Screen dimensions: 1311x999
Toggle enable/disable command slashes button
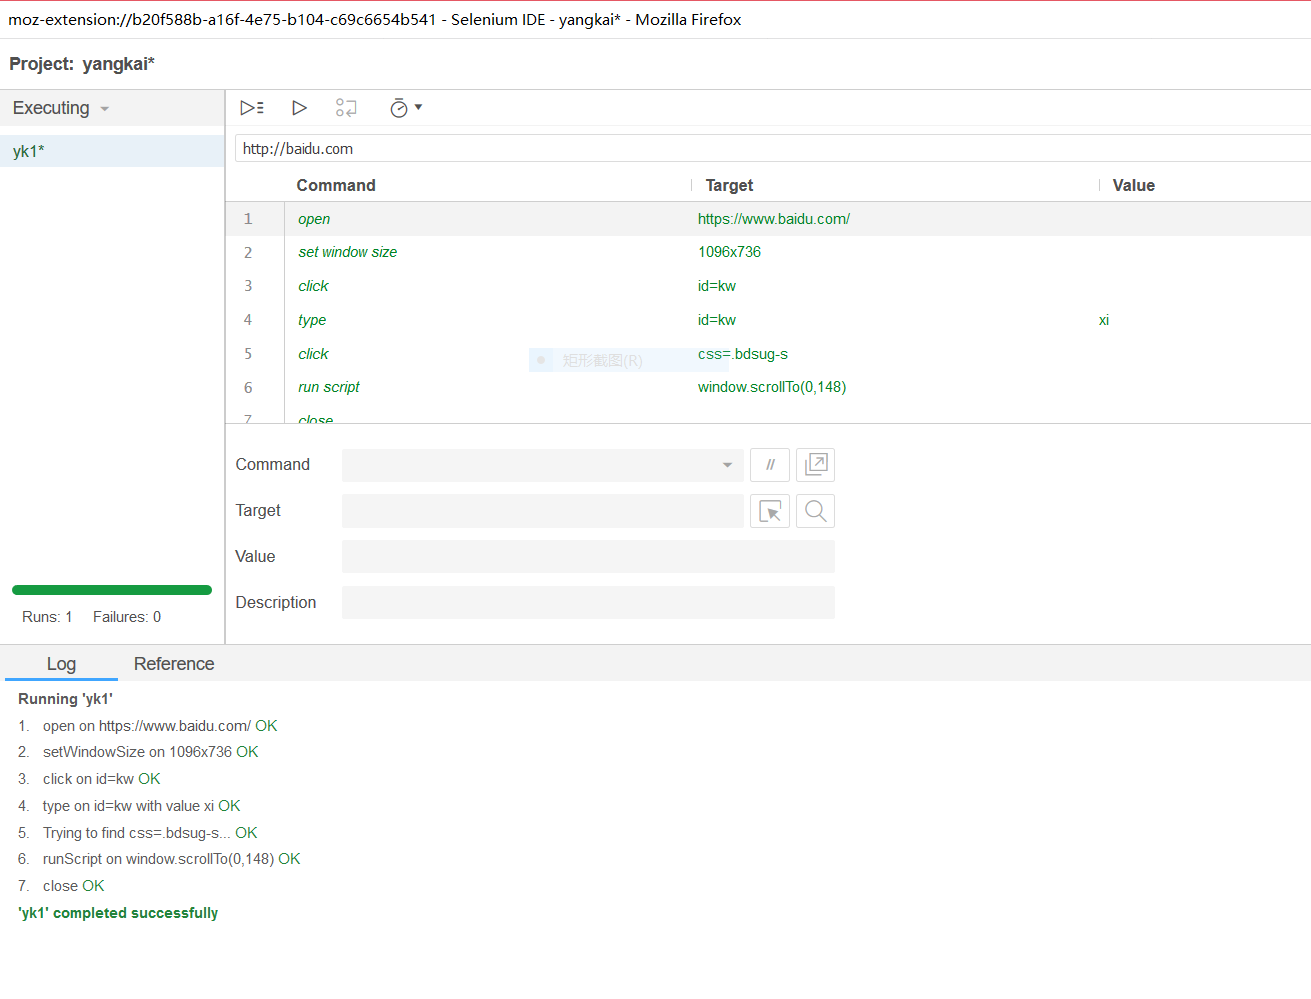pos(770,465)
